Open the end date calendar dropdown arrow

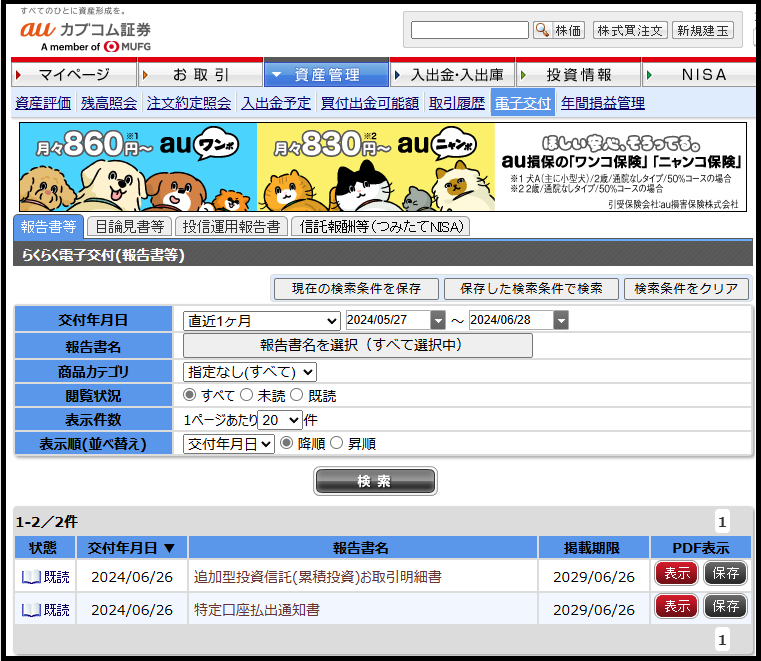click(561, 320)
